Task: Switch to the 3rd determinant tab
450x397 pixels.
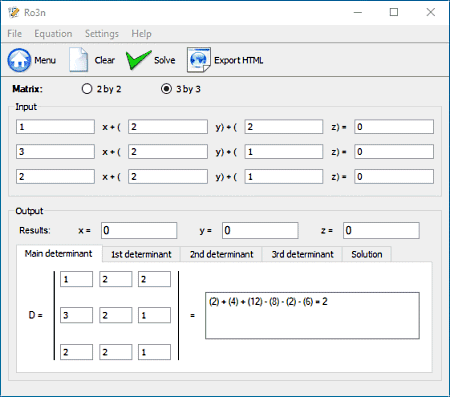Action: click(x=302, y=254)
